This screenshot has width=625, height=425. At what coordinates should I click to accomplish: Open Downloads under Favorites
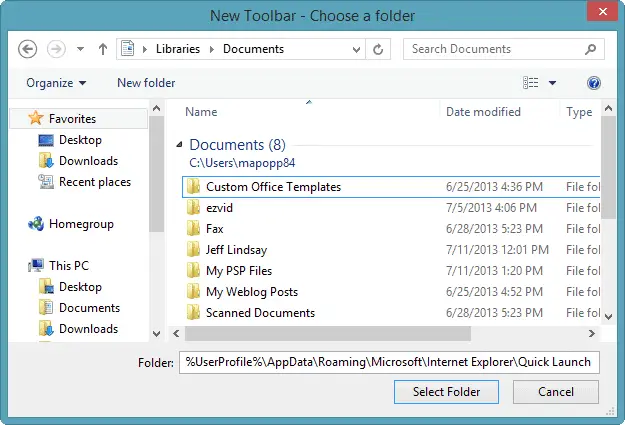tap(88, 161)
